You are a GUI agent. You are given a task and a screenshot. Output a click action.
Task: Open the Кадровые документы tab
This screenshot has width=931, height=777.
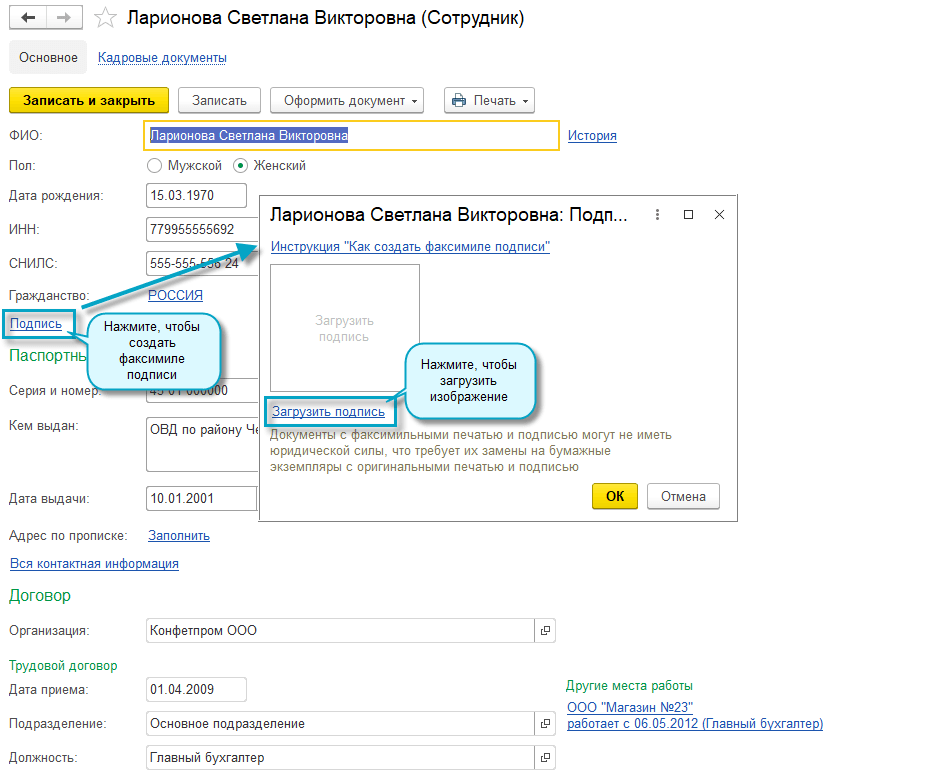coord(162,58)
